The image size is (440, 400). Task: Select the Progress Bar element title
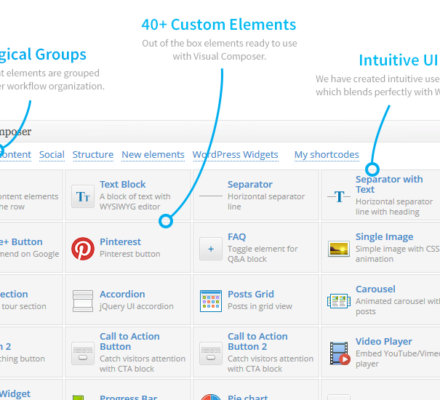point(128,397)
